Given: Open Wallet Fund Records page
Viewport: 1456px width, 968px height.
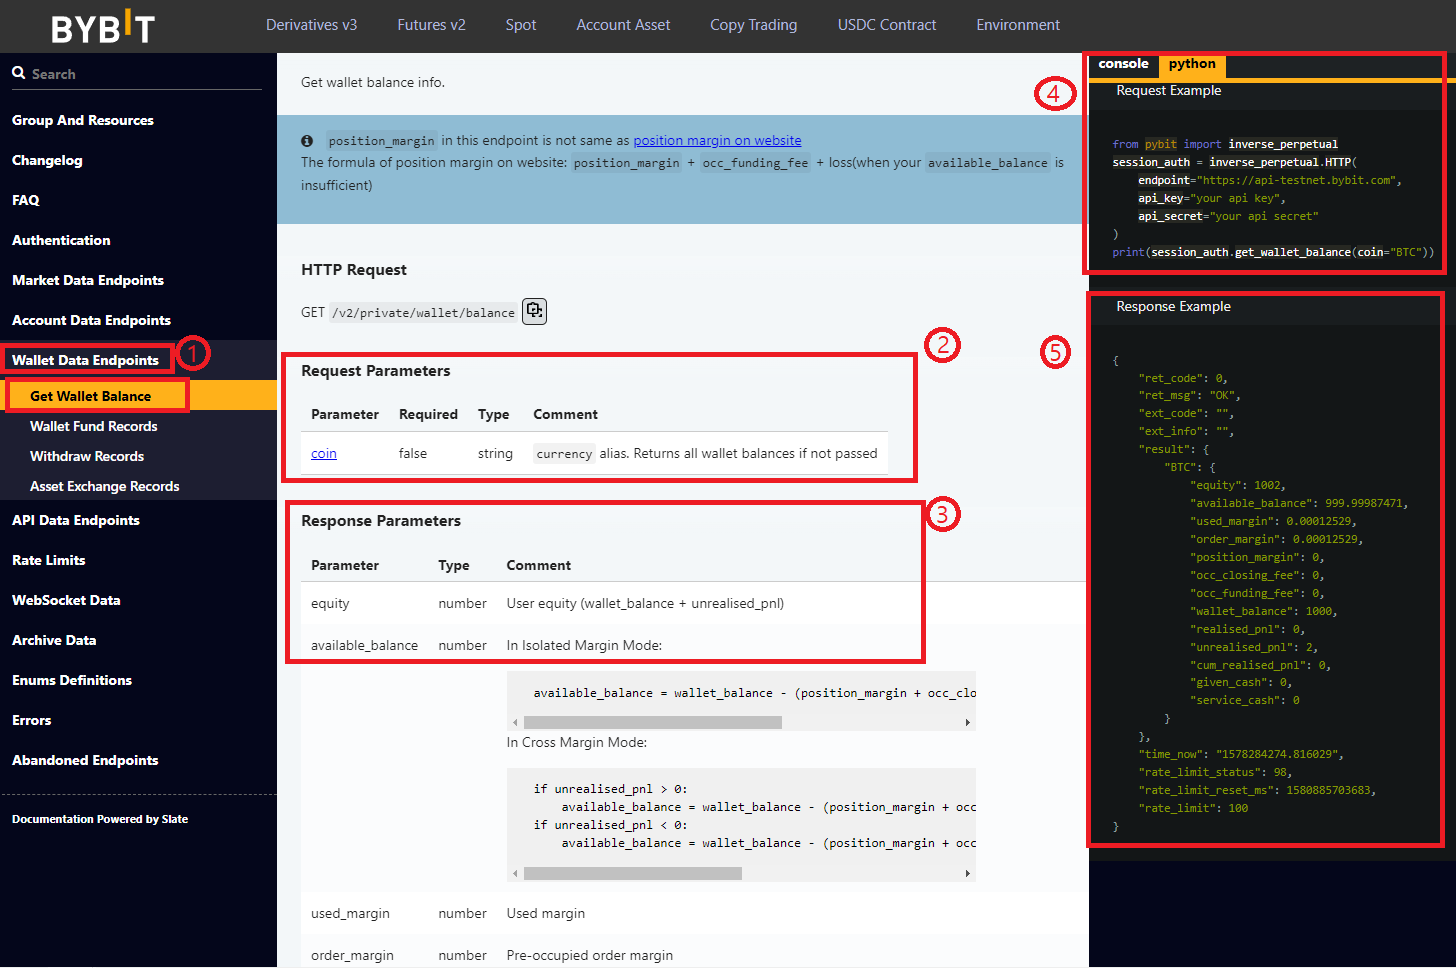Looking at the screenshot, I should (94, 426).
